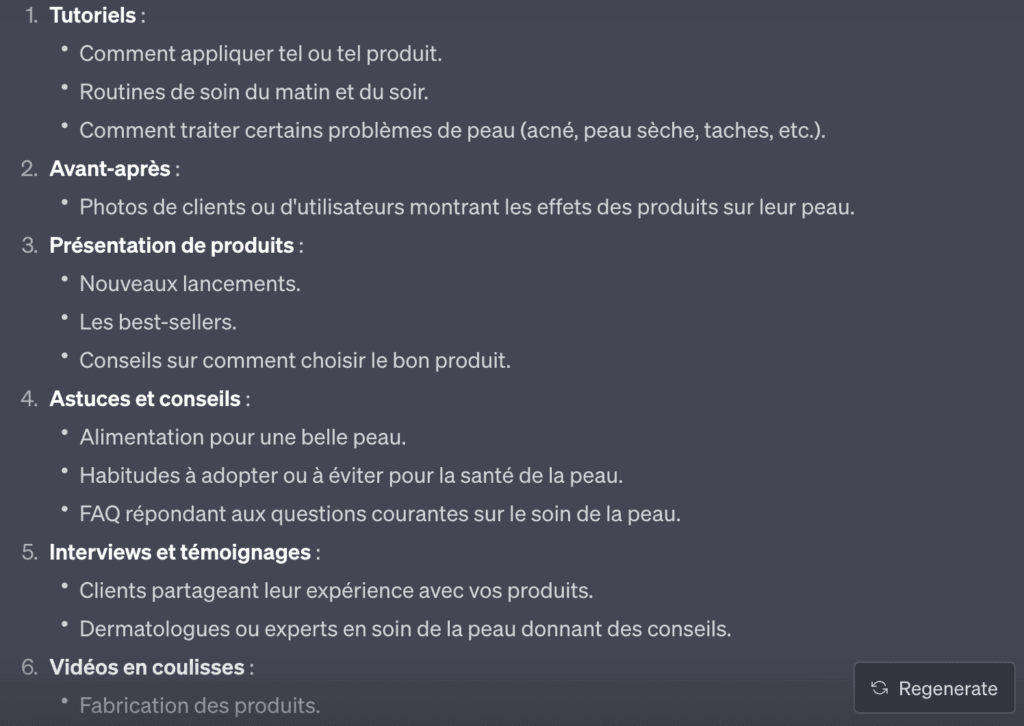The width and height of the screenshot is (1024, 726).
Task: Click "Clients partageant leur expérience" bullet
Action: pos(336,591)
